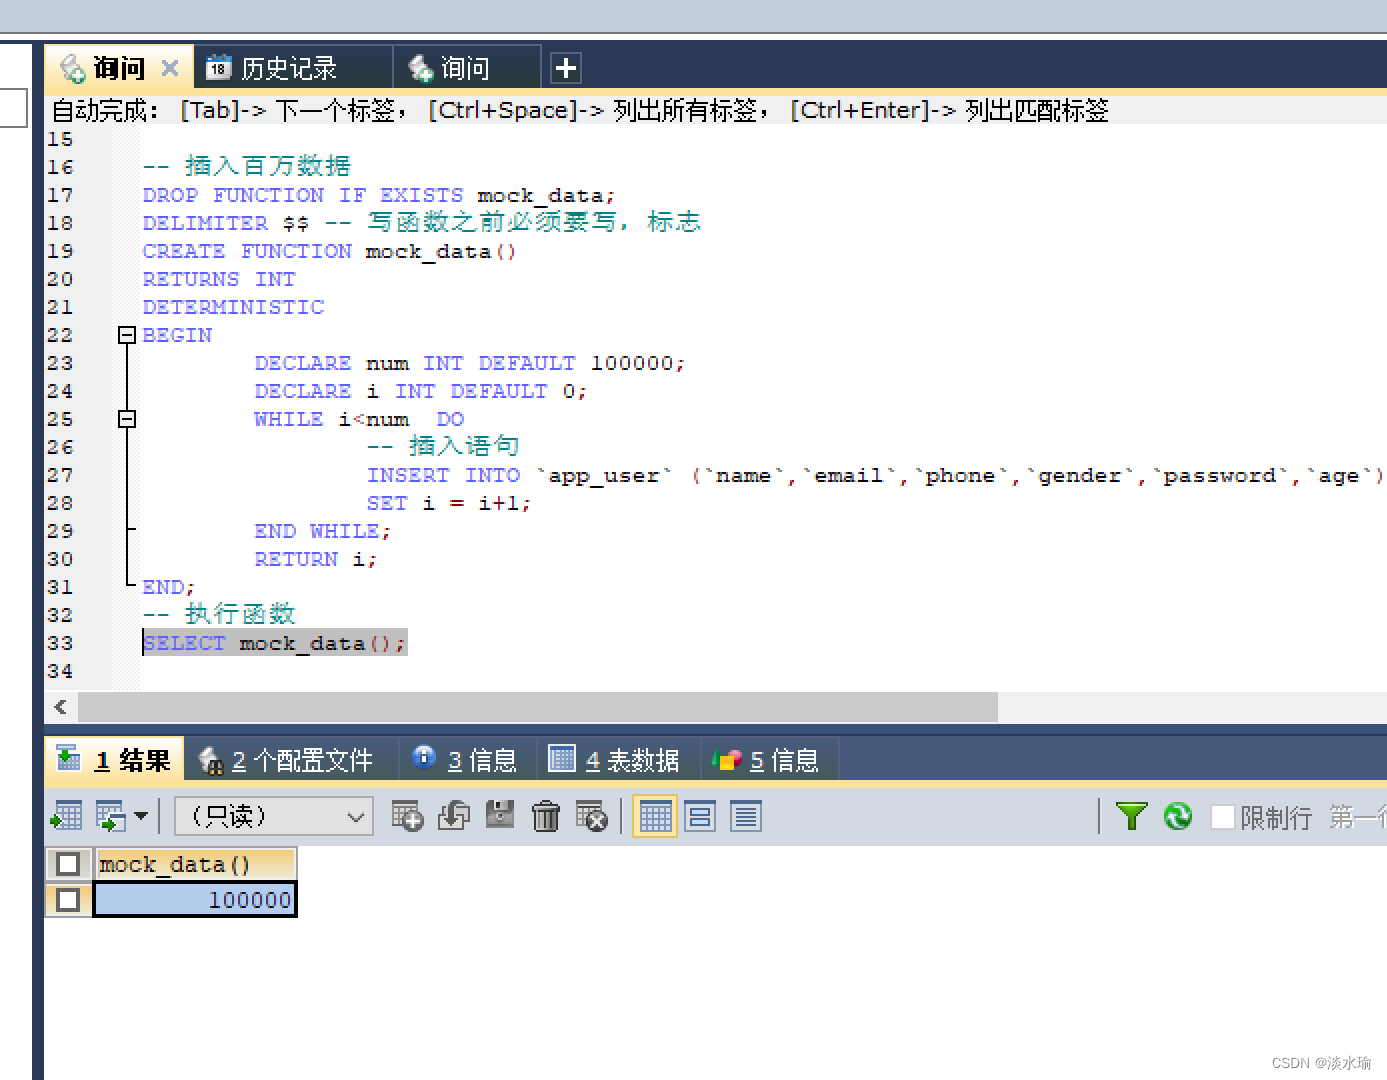Toggle the 限制行 checkbox
Image resolution: width=1387 pixels, height=1080 pixels.
pyautogui.click(x=1222, y=817)
